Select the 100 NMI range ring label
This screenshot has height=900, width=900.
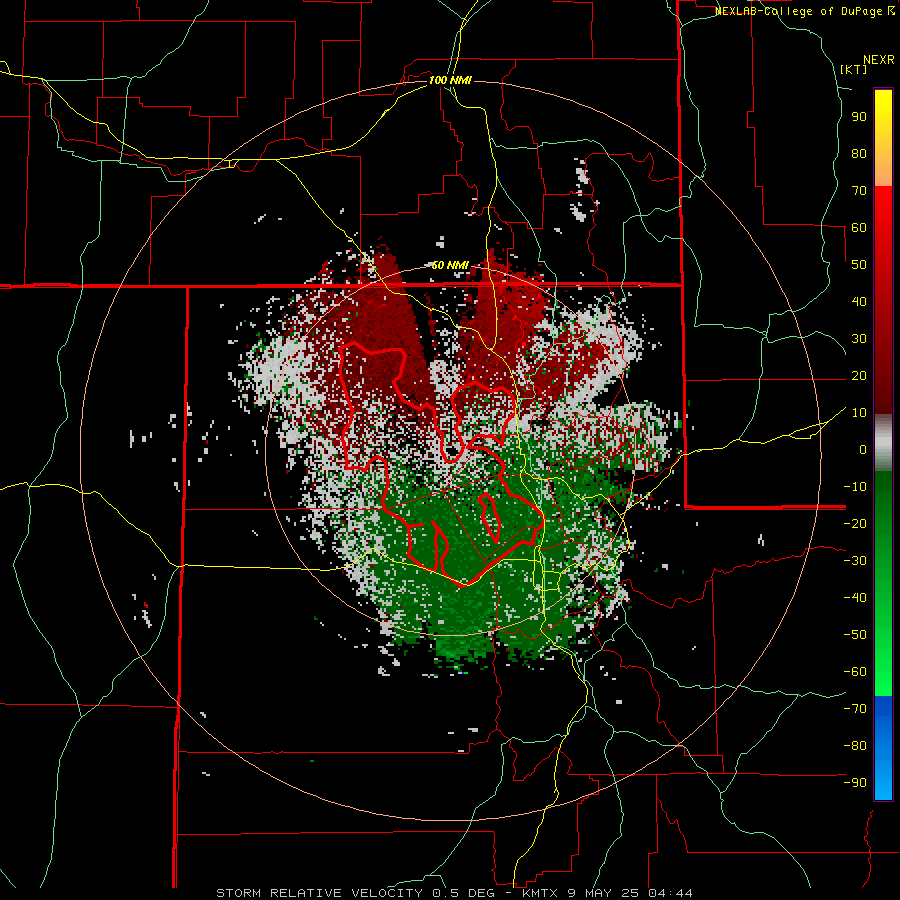click(x=450, y=80)
